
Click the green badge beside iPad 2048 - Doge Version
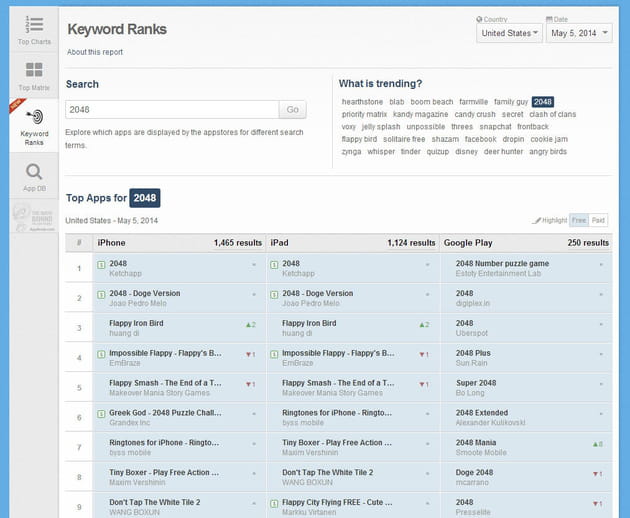point(274,295)
